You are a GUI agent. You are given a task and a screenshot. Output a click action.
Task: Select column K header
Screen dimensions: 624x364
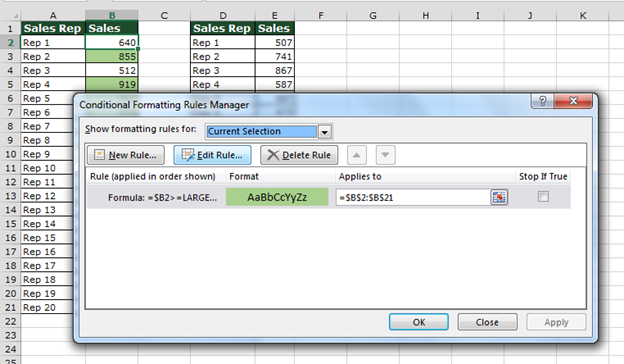click(x=583, y=16)
